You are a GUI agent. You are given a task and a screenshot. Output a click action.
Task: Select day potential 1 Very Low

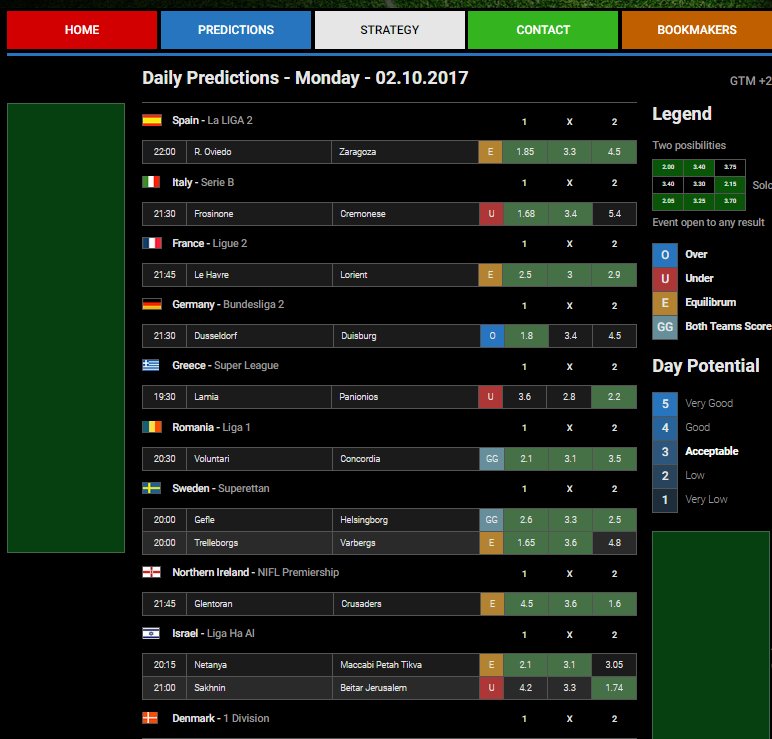(x=665, y=500)
